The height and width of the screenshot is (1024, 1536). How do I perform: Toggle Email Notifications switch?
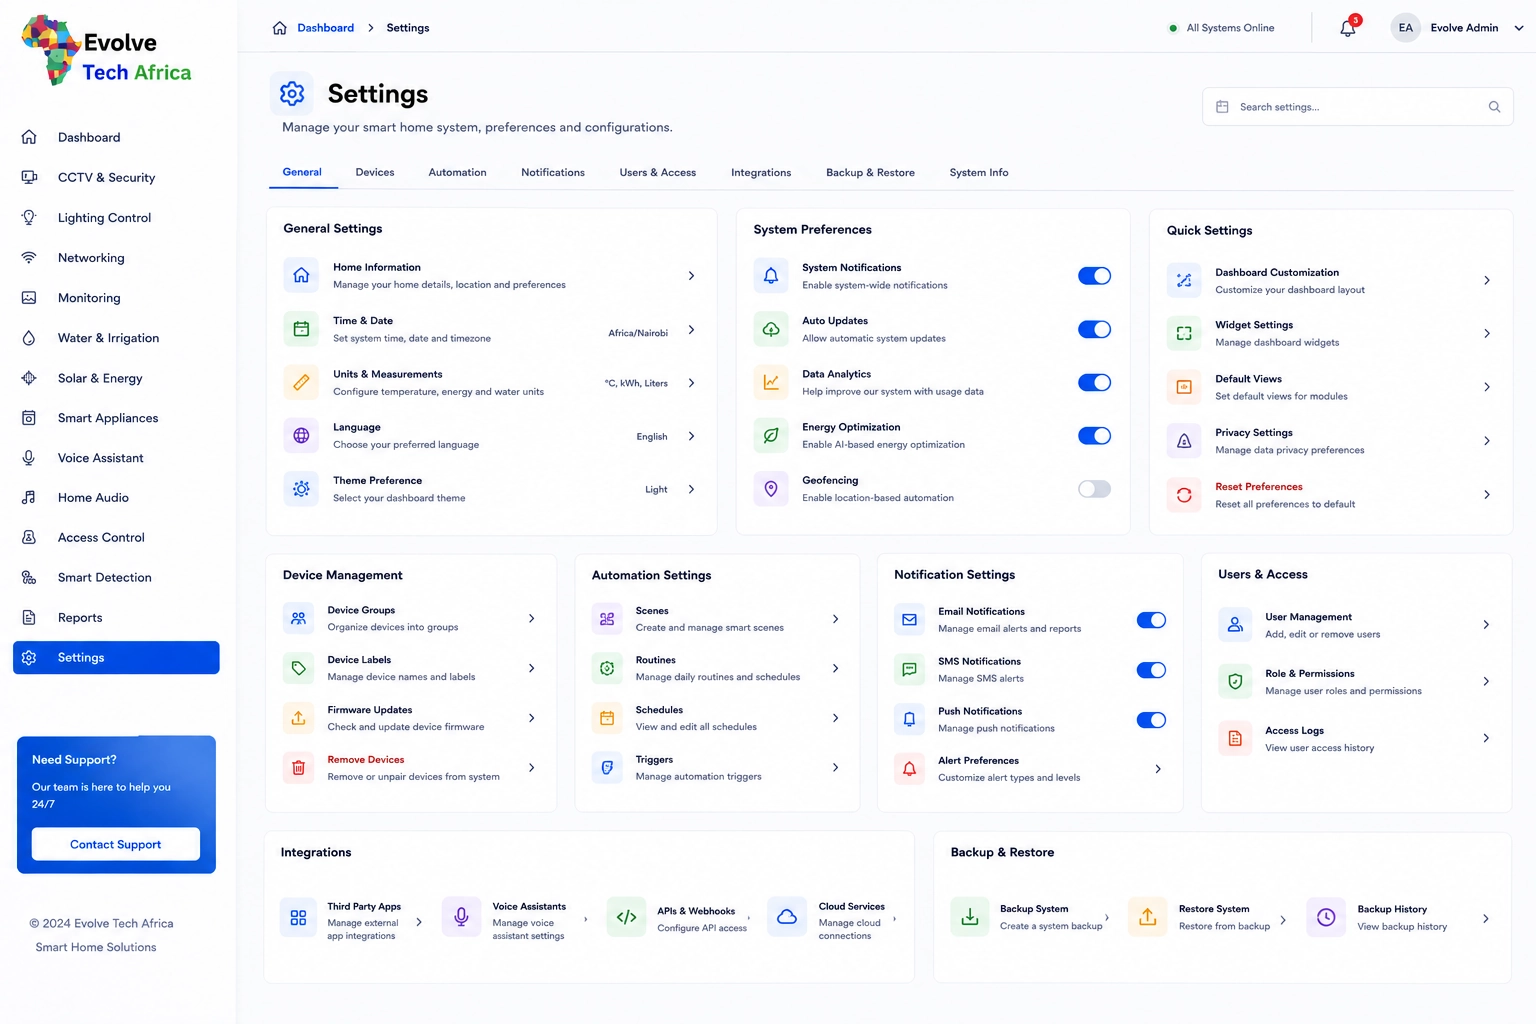pyautogui.click(x=1151, y=620)
